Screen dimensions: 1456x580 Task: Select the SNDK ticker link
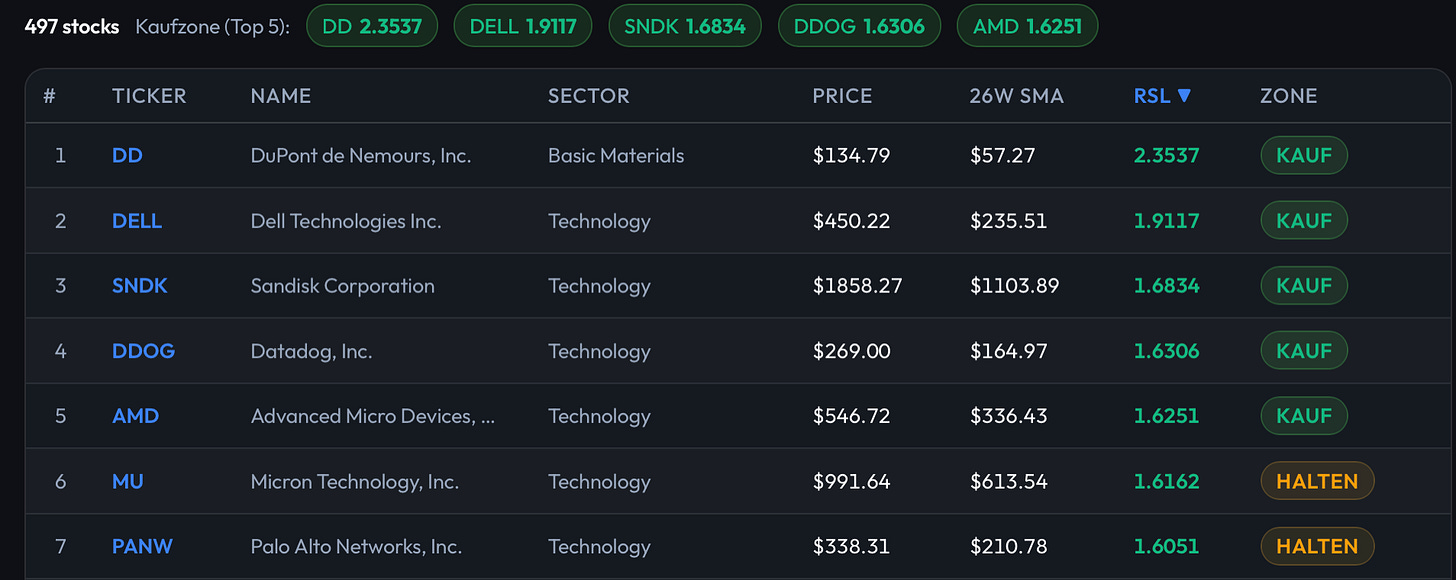click(140, 286)
